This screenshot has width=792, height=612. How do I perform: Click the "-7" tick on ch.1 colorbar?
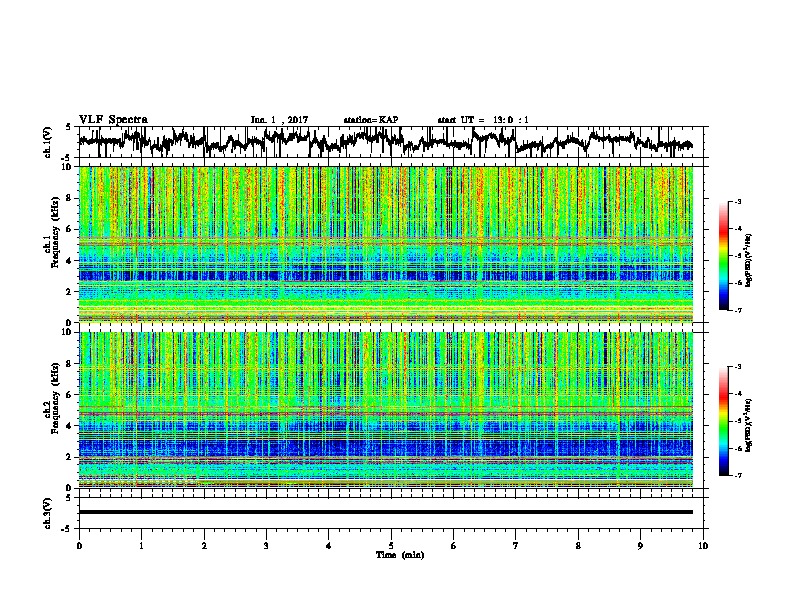click(x=737, y=310)
